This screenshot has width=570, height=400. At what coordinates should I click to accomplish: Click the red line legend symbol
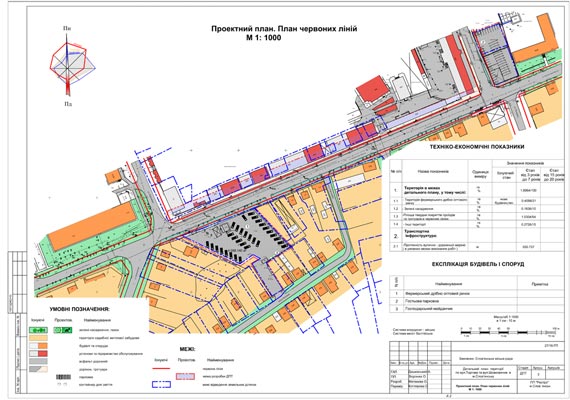(x=161, y=368)
